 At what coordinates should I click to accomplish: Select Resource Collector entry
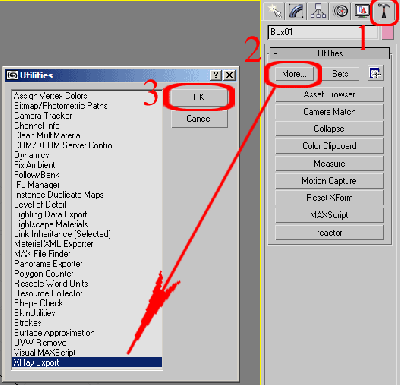point(87,293)
